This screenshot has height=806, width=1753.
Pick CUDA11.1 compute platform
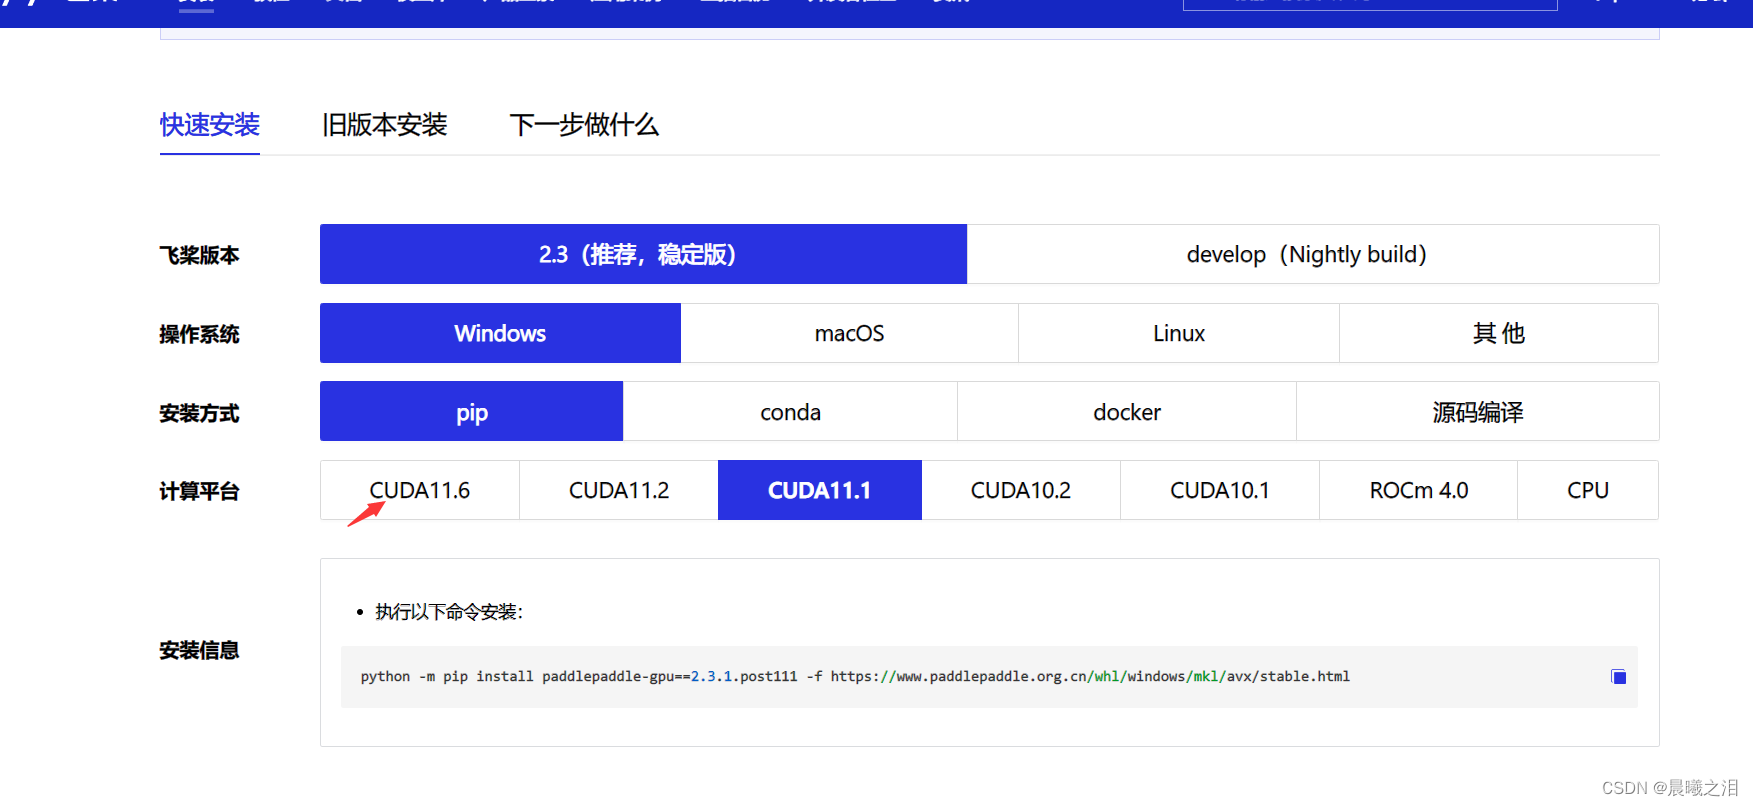[x=820, y=490]
